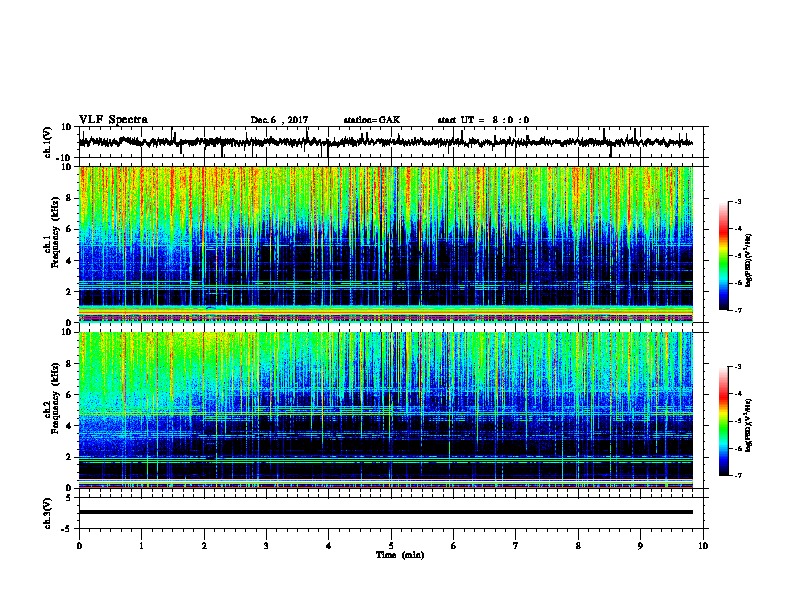Viewport: 792px width, 612px height.
Task: Click the "ch.3(V)" axis label
Action: tap(47, 513)
